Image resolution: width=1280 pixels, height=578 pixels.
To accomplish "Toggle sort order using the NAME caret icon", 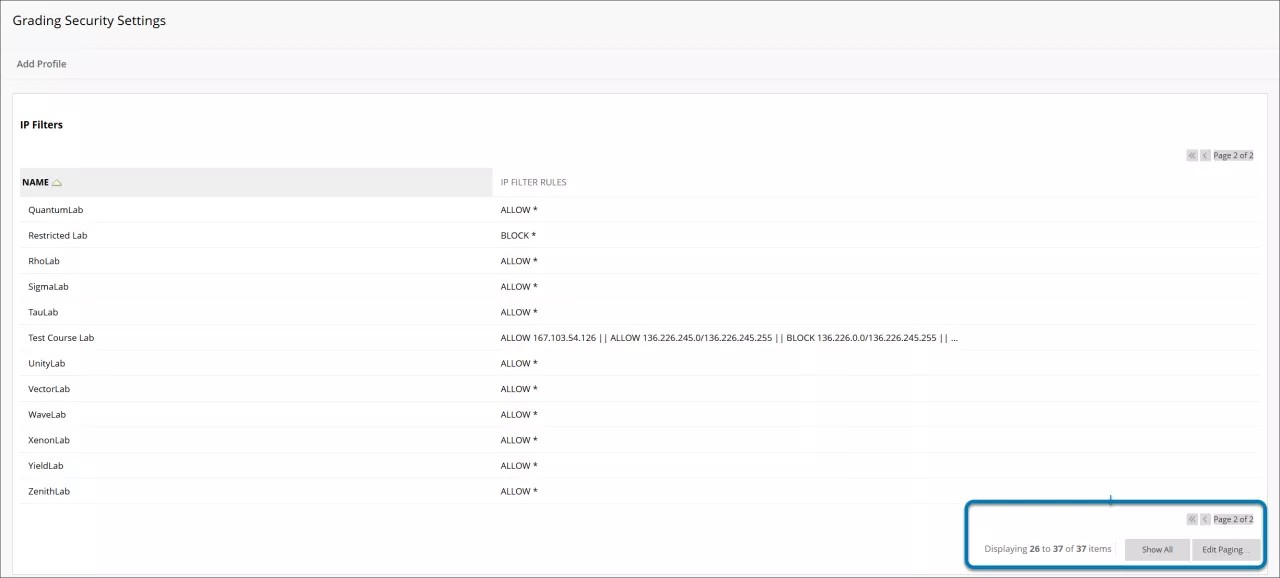I will (x=58, y=181).
